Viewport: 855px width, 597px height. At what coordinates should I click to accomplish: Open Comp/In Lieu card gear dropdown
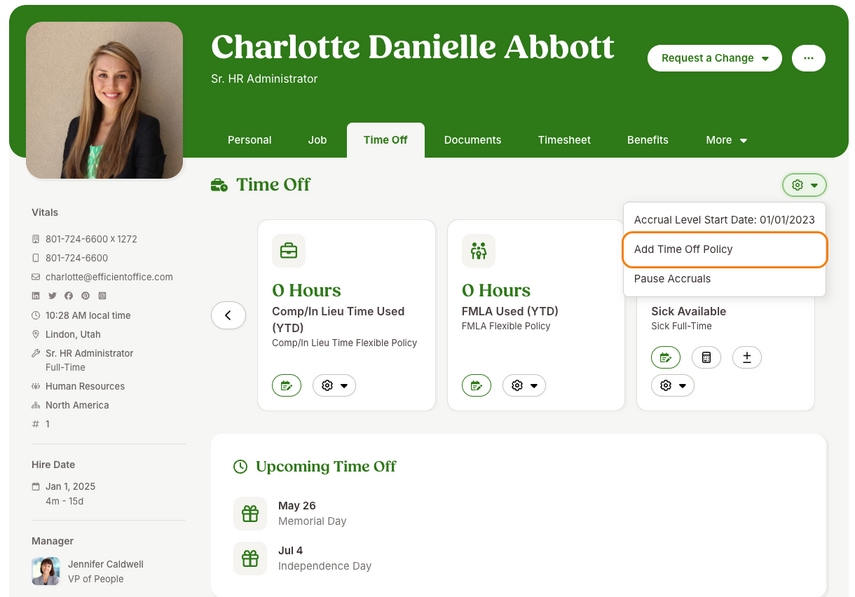point(334,385)
